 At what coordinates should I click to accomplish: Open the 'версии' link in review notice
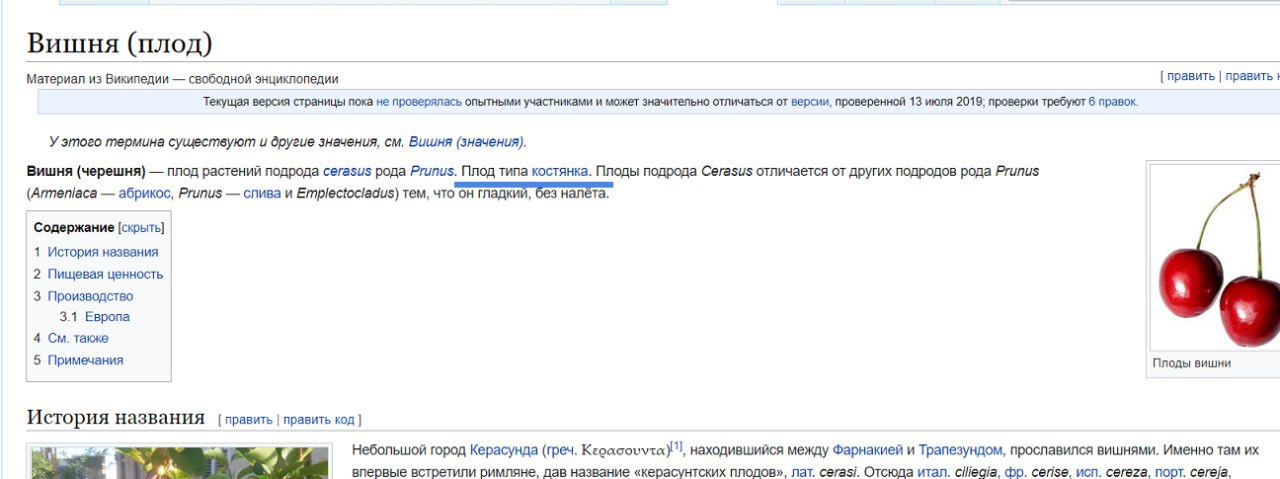[810, 102]
